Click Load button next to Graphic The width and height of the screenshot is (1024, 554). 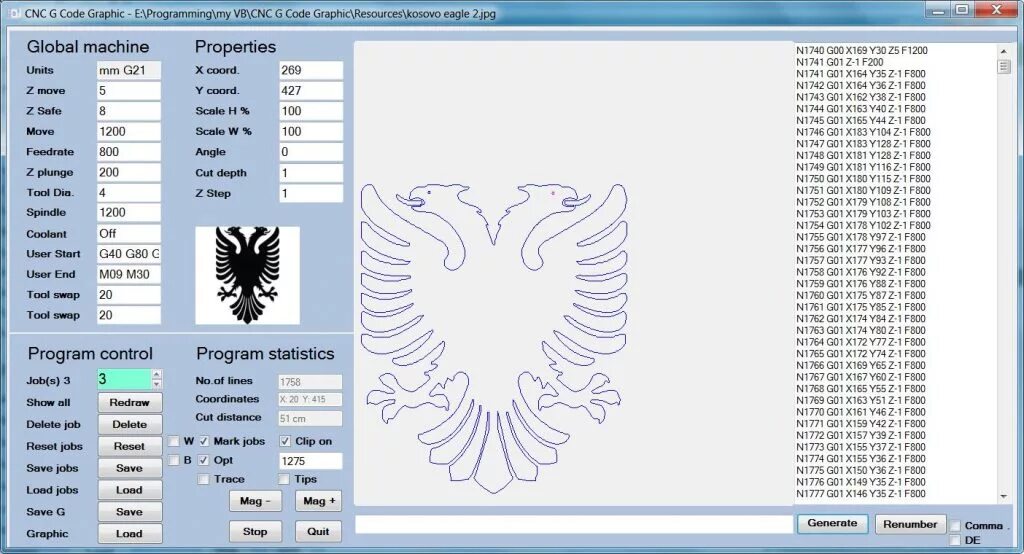(129, 534)
